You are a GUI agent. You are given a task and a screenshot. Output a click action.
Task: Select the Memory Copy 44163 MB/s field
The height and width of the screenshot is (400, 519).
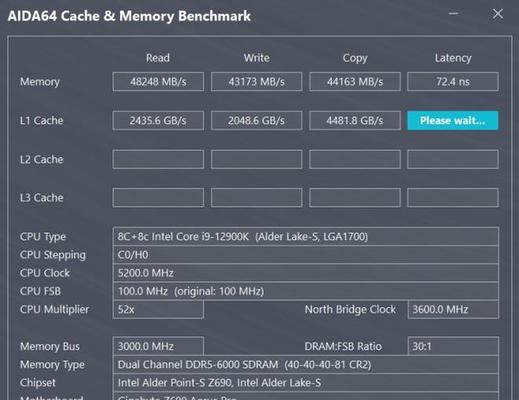355,82
